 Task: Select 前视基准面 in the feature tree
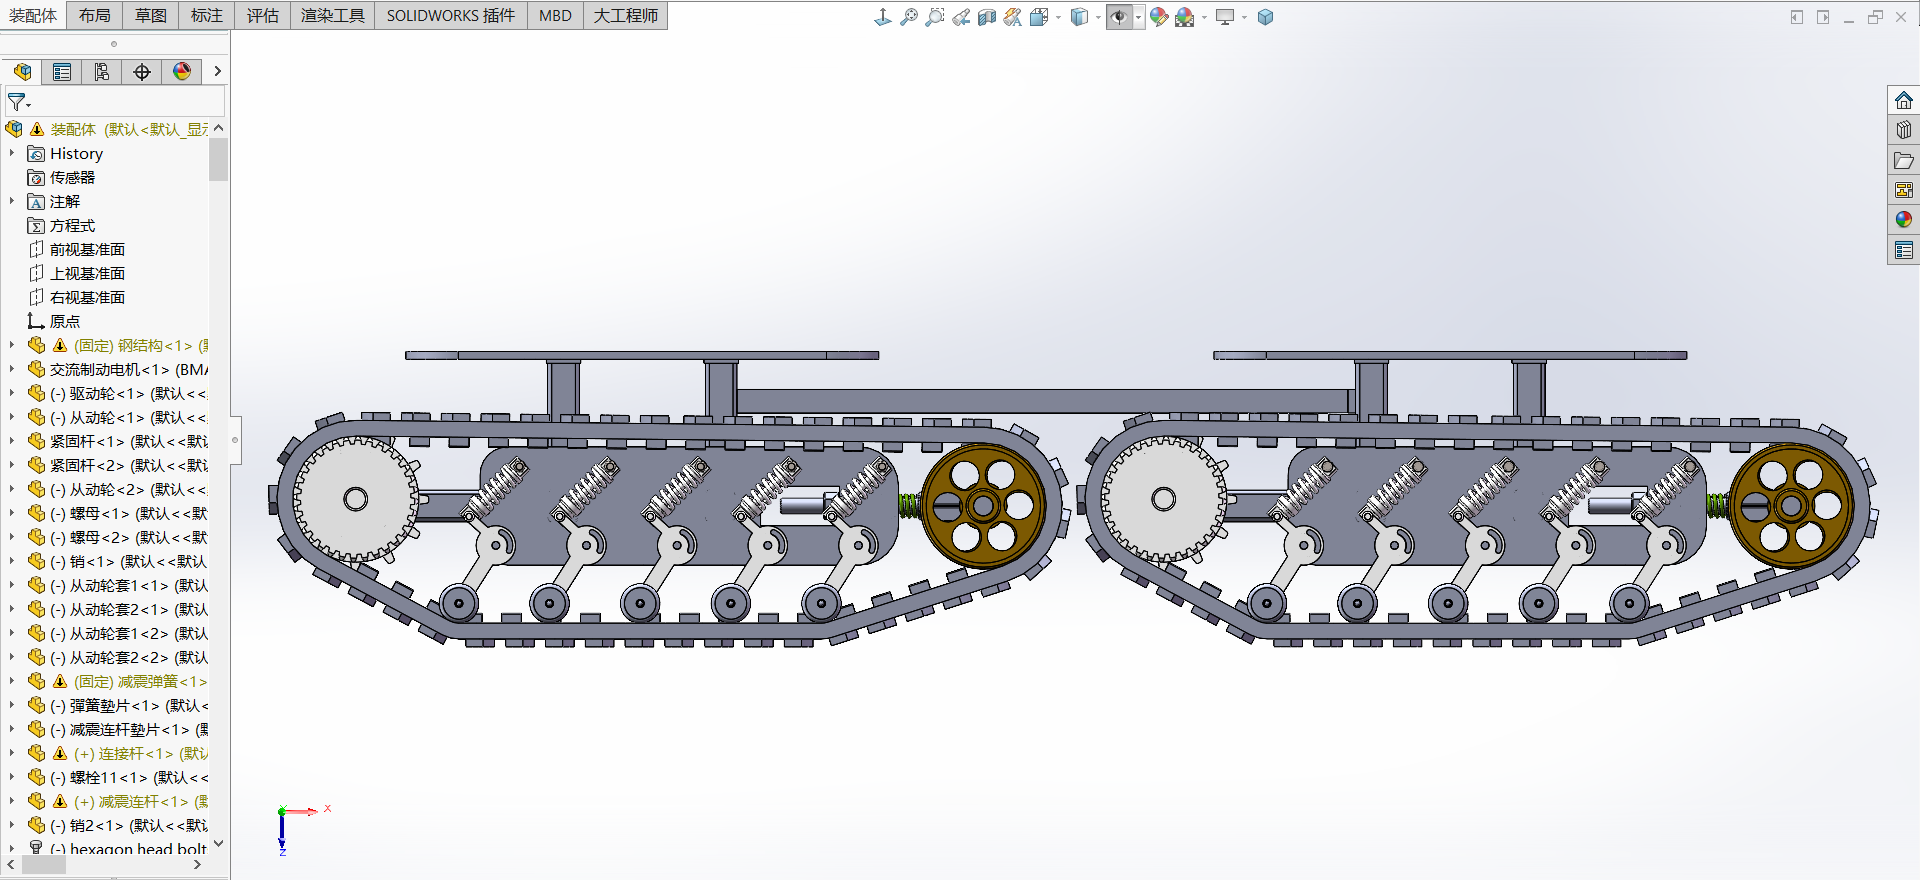(x=87, y=249)
